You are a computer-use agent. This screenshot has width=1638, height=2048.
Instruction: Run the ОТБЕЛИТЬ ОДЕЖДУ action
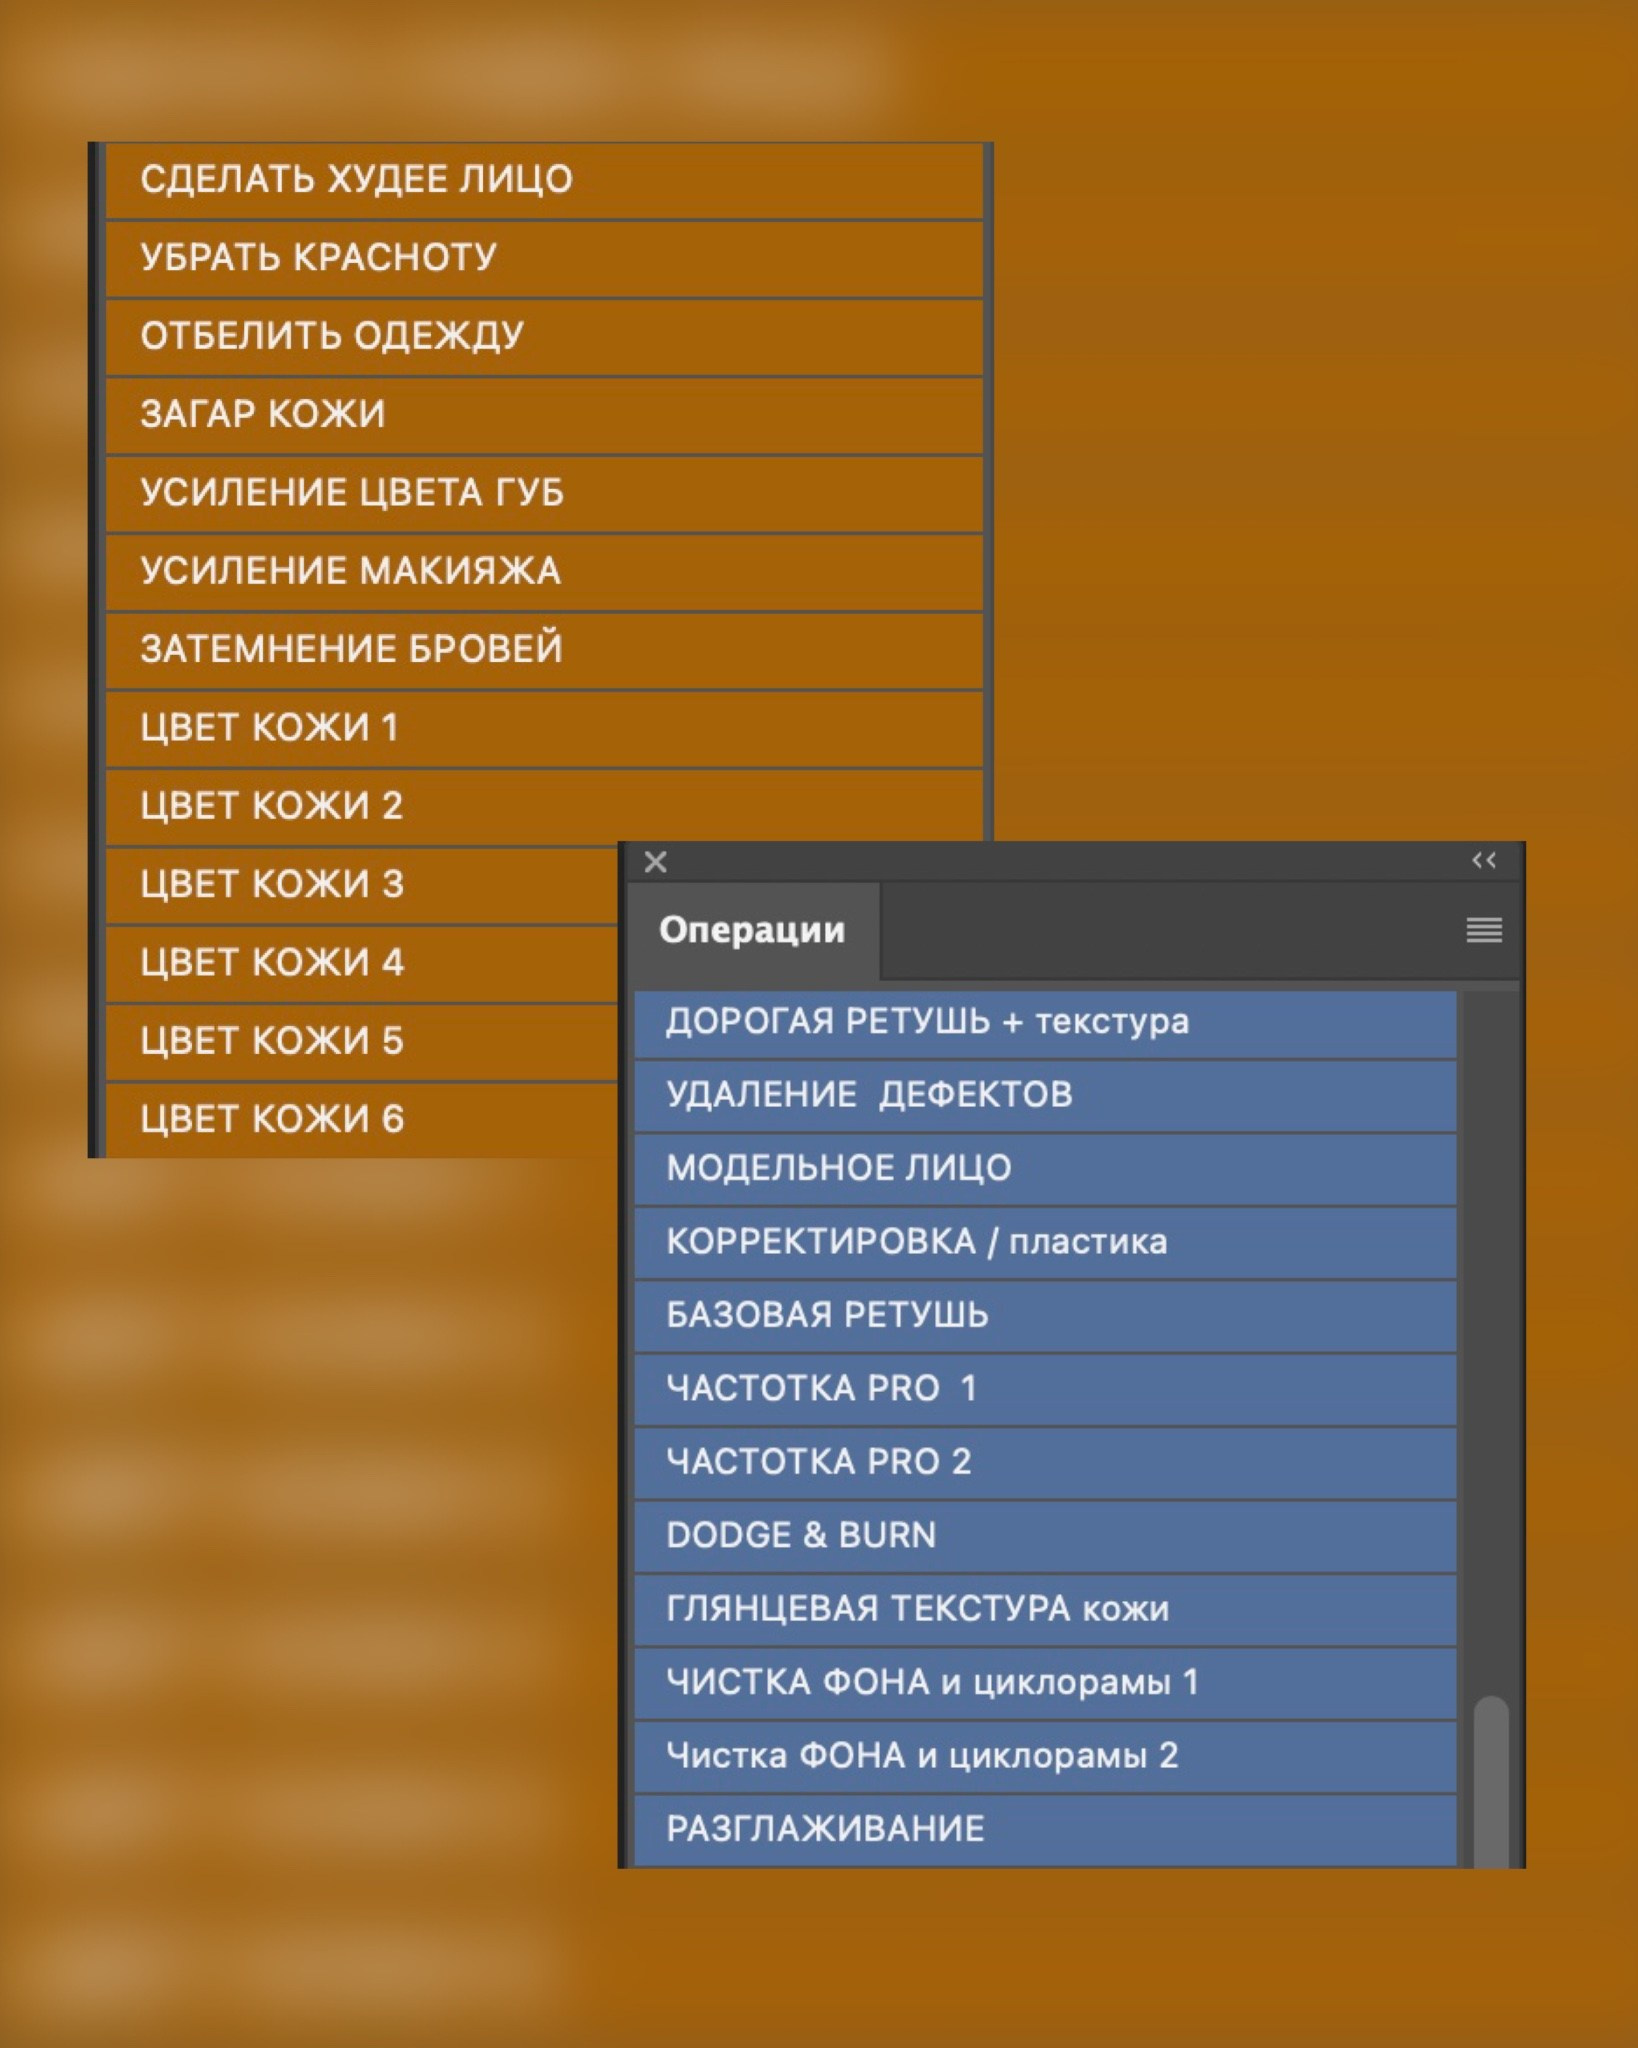544,337
